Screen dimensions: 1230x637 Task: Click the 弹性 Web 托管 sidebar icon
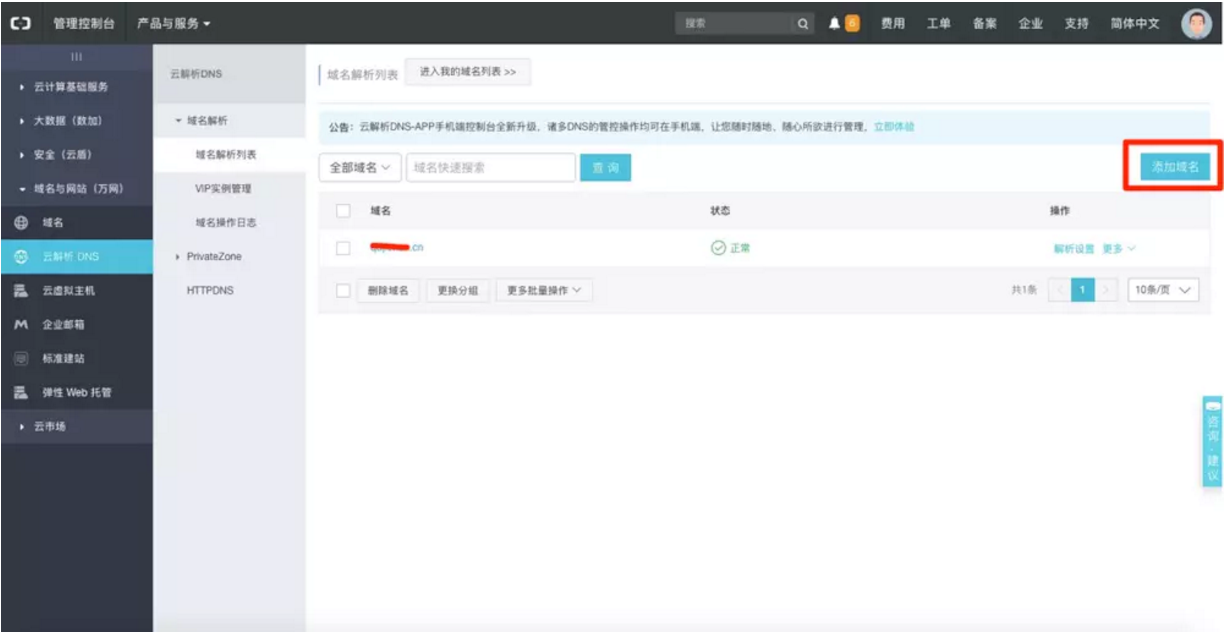coord(21,393)
